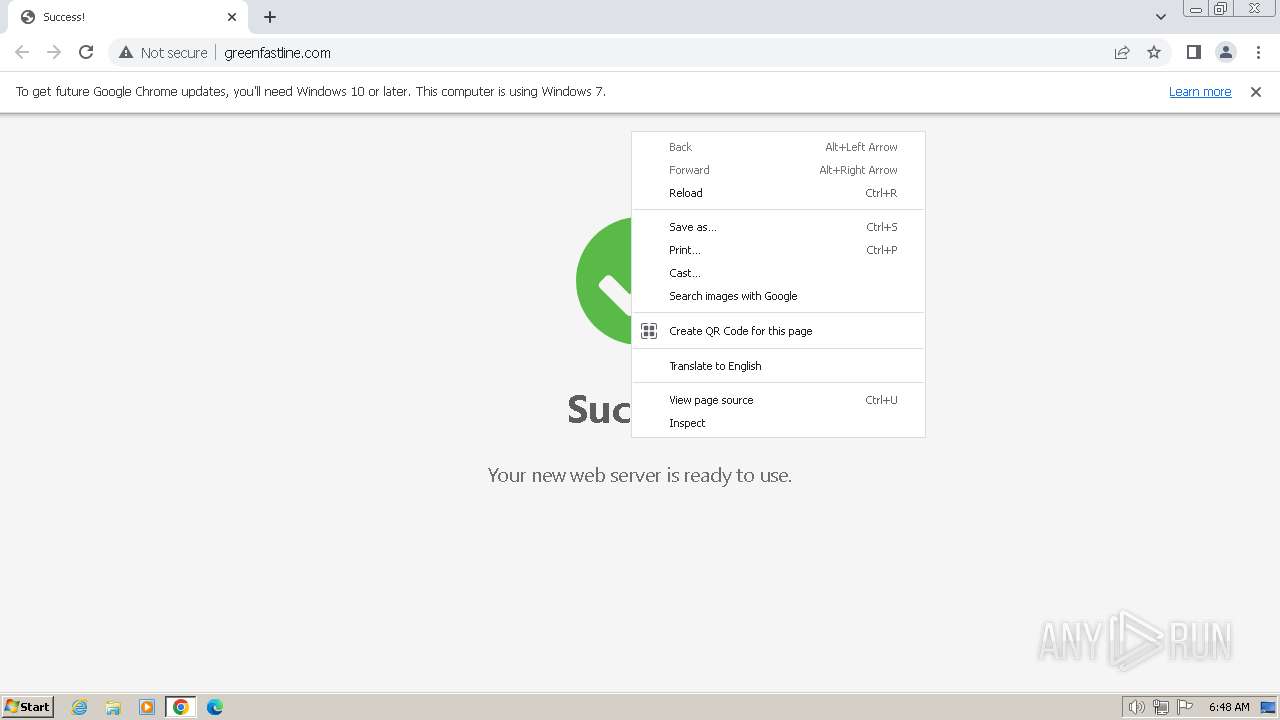Viewport: 1280px width, 720px height.
Task: Click the green checkmark success image
Action: coord(604,281)
